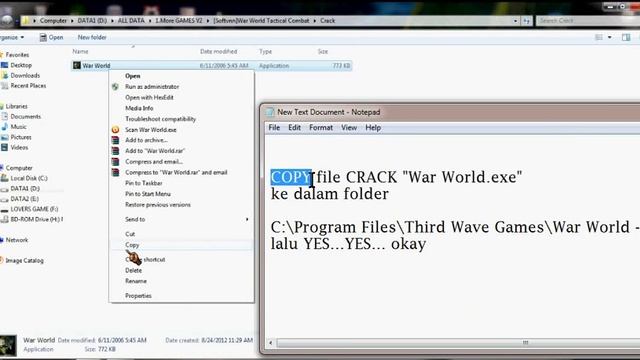Click the antivirus scan icon beside Scan War World.exe
This screenshot has height=360, width=640.
coord(116,130)
